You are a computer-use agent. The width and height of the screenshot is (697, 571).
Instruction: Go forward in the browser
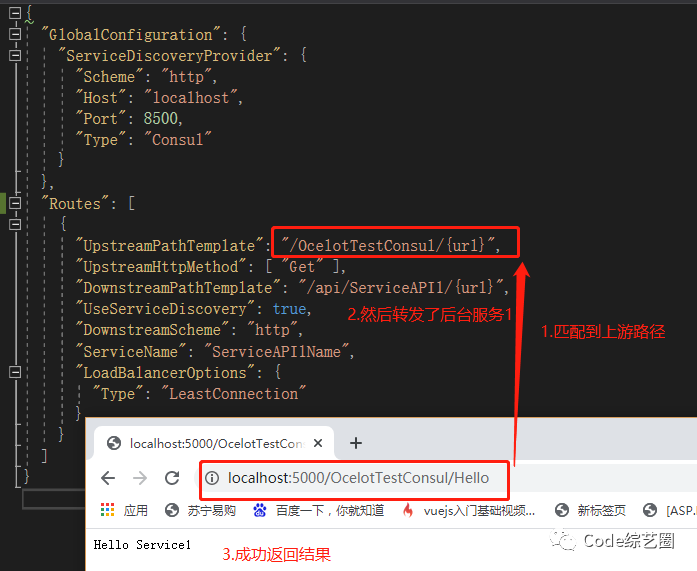(x=140, y=478)
